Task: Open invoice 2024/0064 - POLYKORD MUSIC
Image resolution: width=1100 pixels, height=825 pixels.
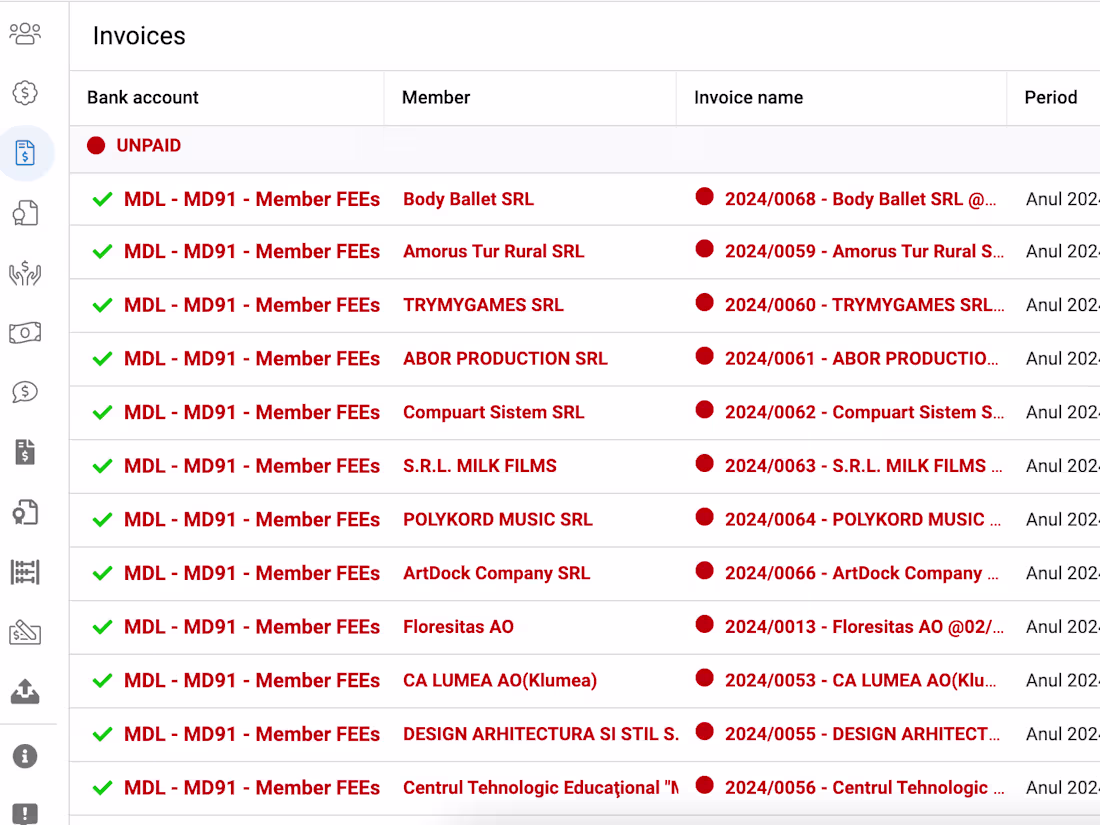Action: tap(861, 520)
